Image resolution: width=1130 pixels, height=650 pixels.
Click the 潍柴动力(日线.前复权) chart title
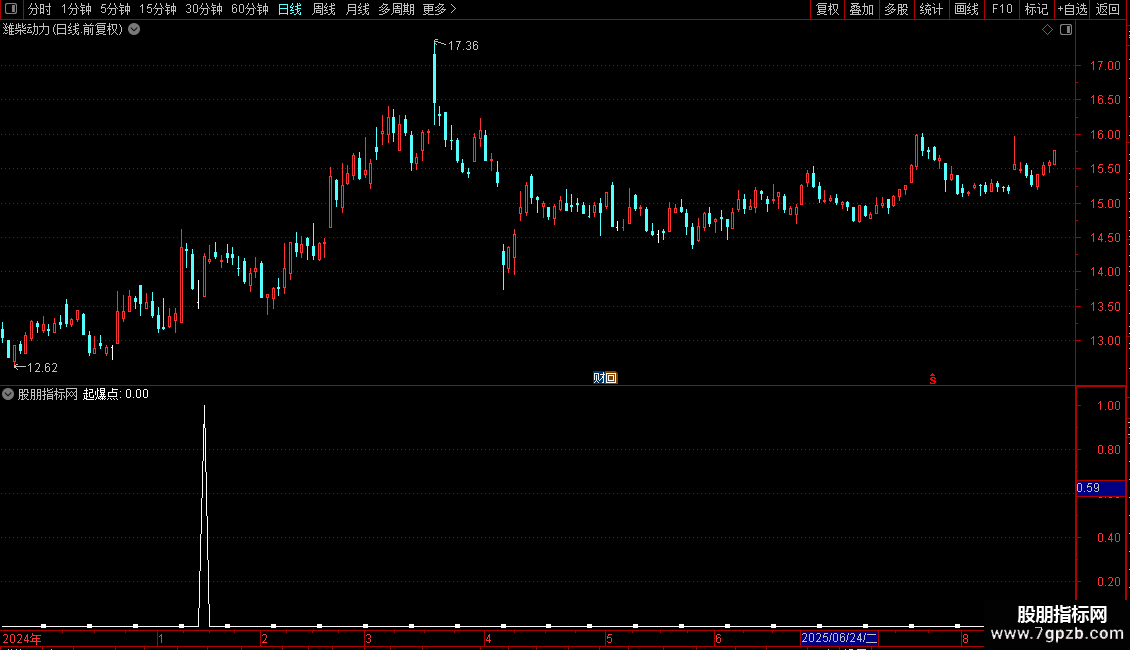(63, 30)
